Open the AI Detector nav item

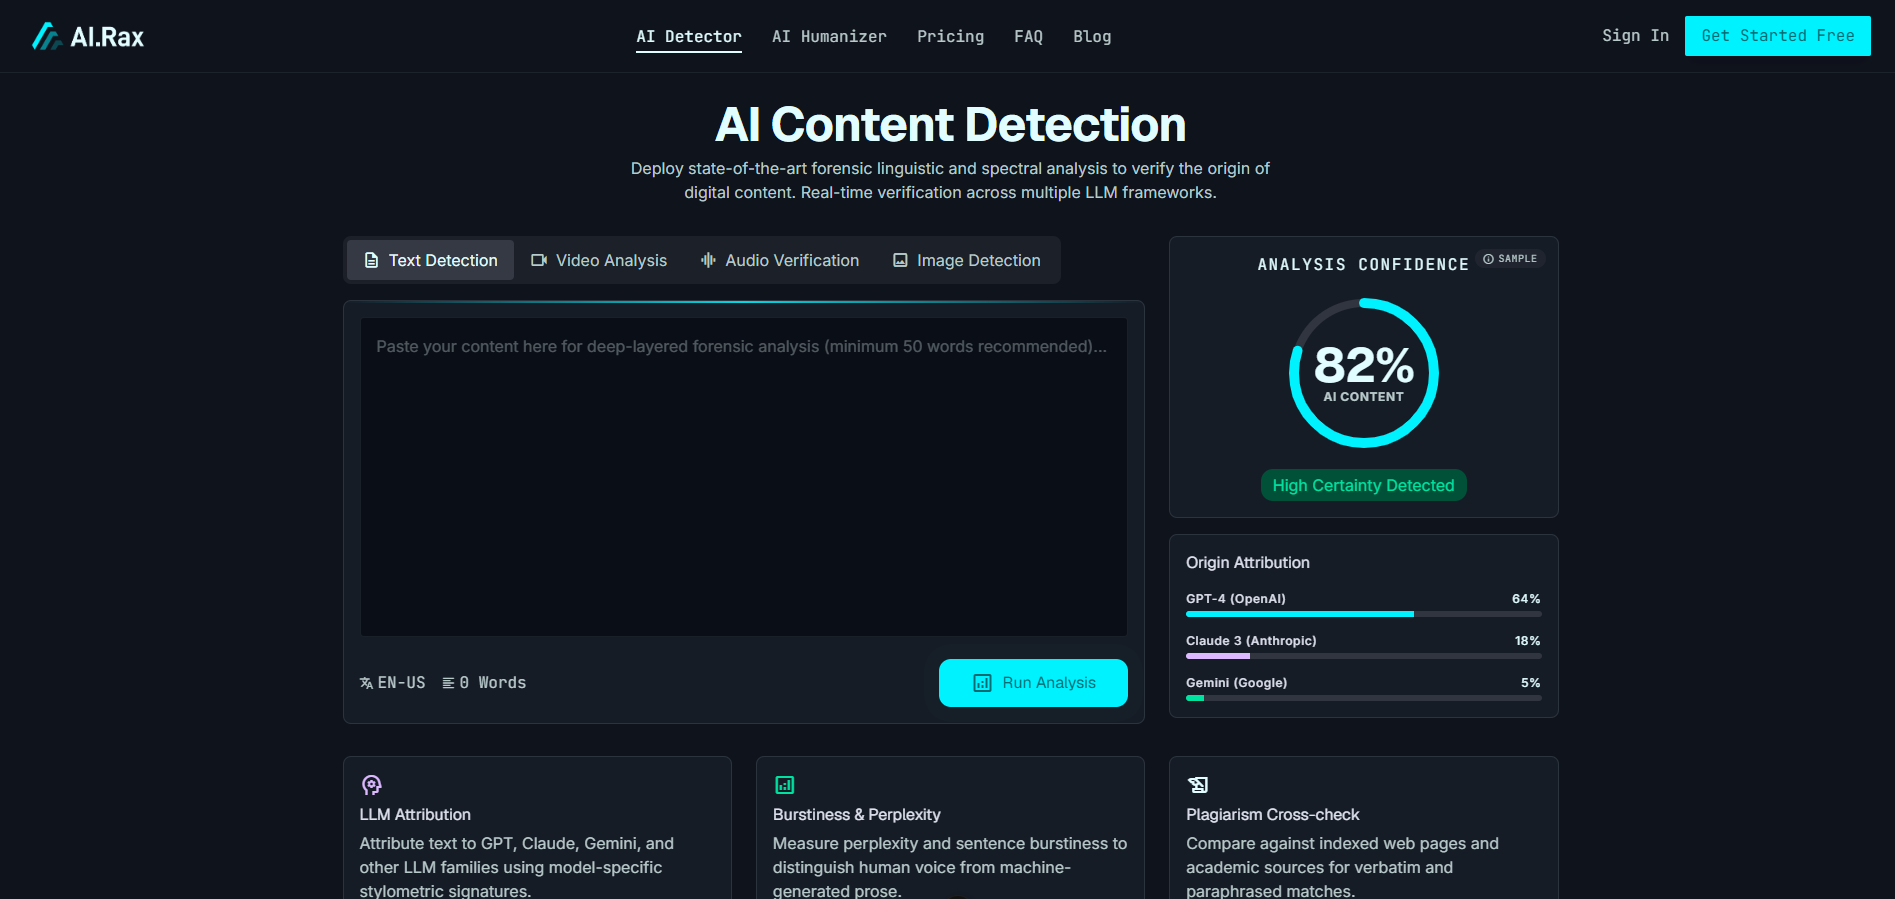(x=689, y=36)
